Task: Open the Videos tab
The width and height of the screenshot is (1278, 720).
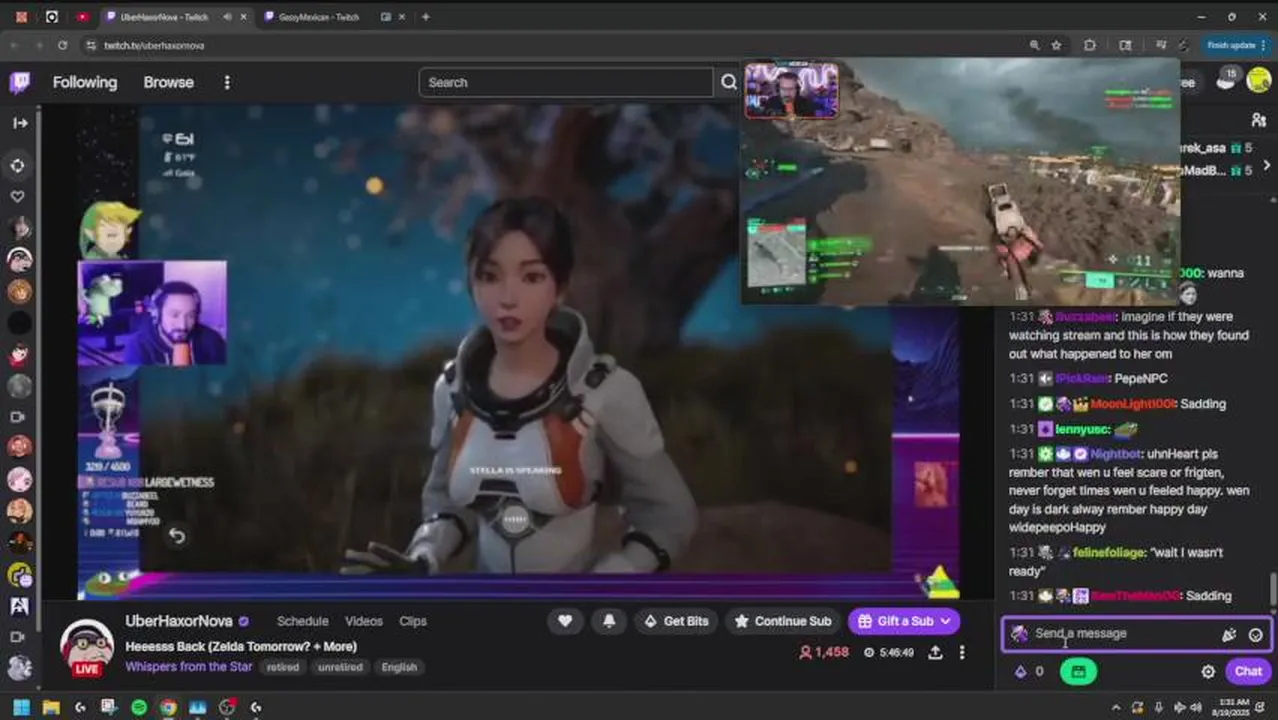Action: coord(364,621)
